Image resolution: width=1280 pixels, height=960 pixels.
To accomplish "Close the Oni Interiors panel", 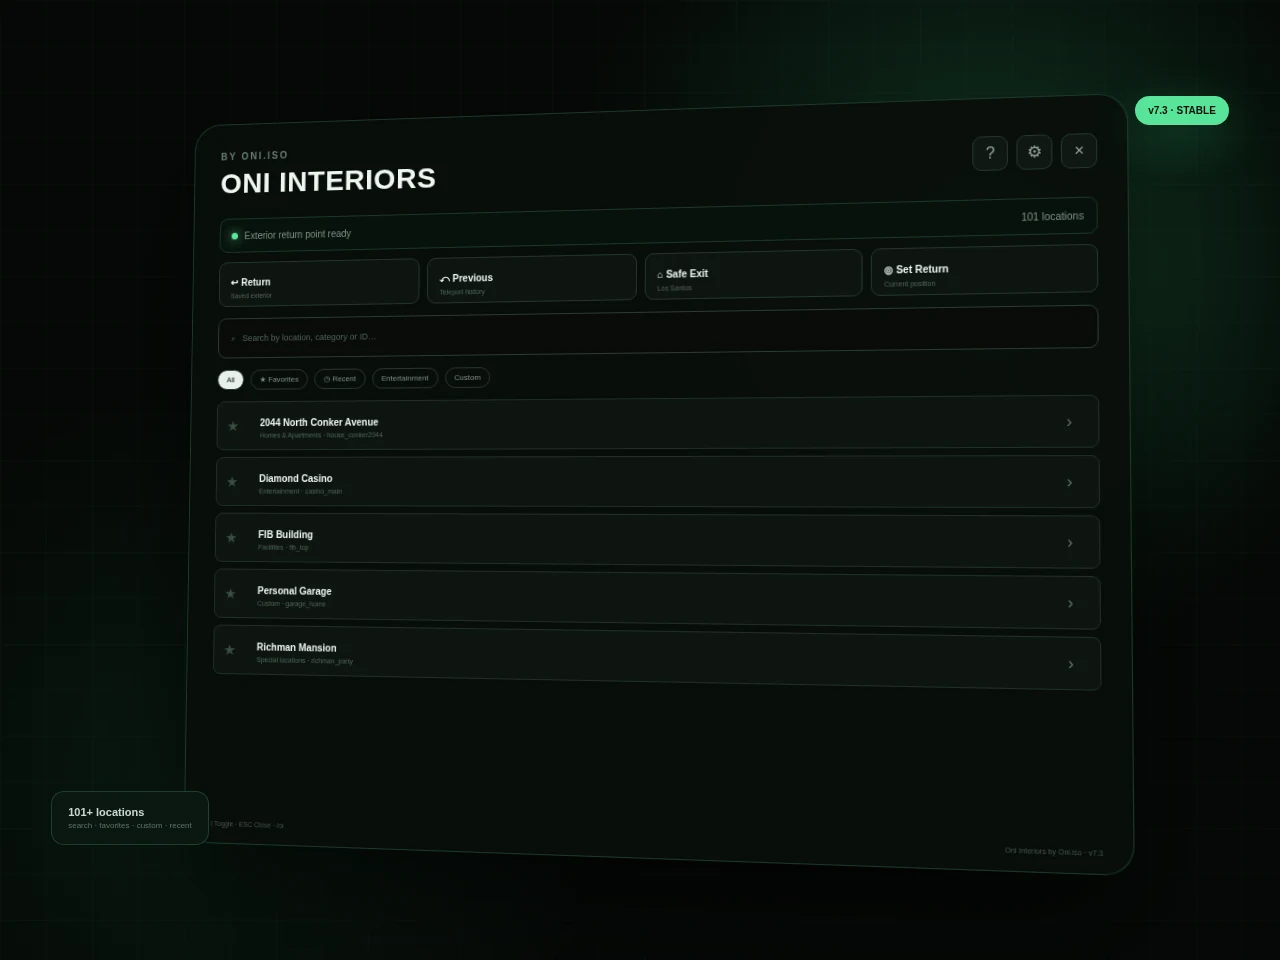I will [1079, 151].
